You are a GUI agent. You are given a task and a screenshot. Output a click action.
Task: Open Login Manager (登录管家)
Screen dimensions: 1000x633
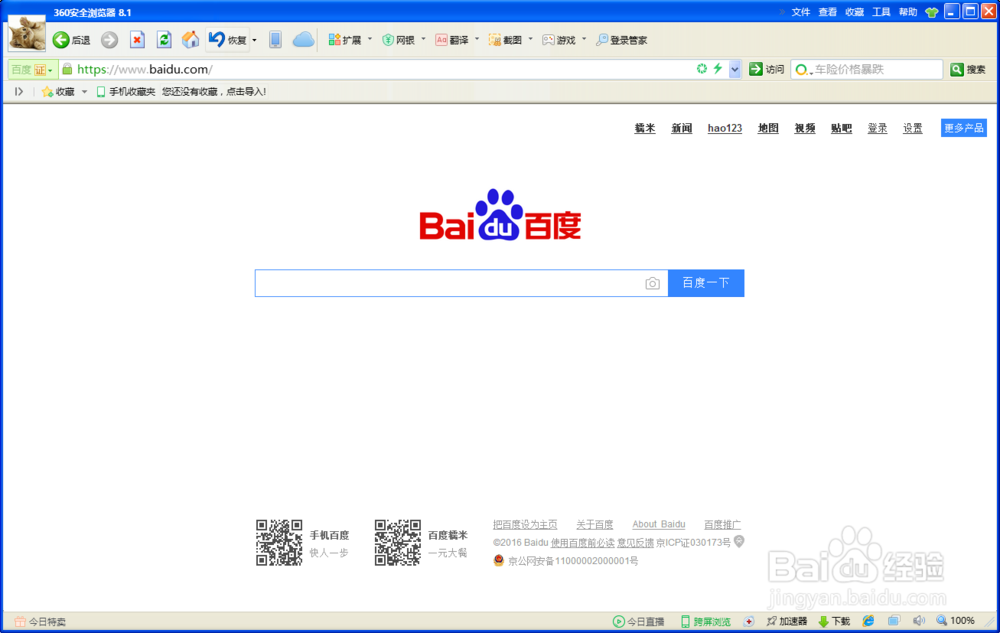[x=622, y=40]
